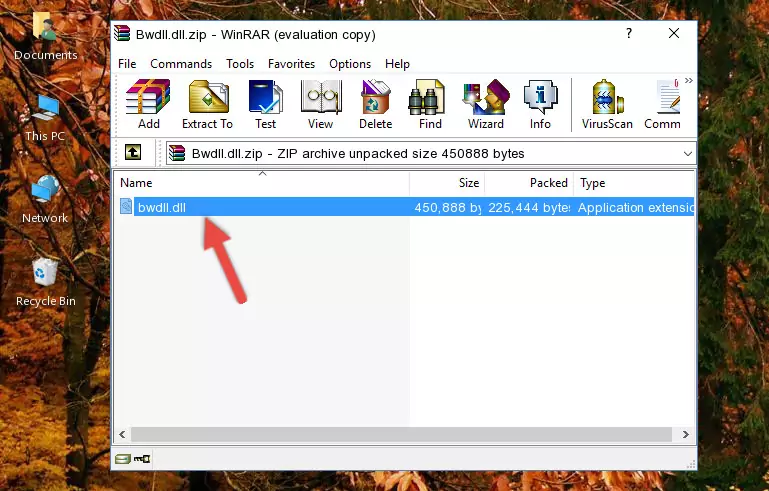Open the Options menu
The width and height of the screenshot is (769, 491).
[x=350, y=64]
